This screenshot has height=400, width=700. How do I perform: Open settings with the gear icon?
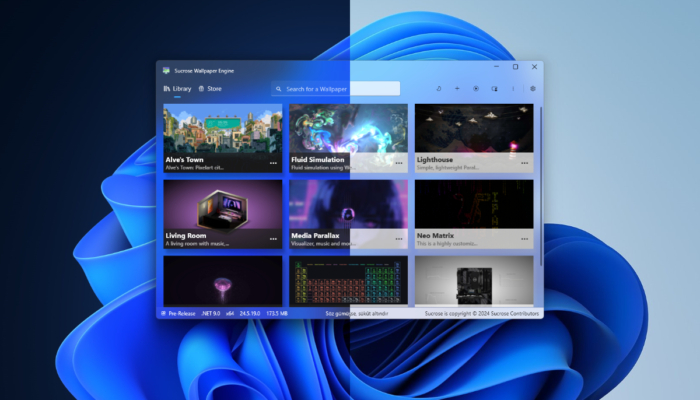tap(533, 88)
